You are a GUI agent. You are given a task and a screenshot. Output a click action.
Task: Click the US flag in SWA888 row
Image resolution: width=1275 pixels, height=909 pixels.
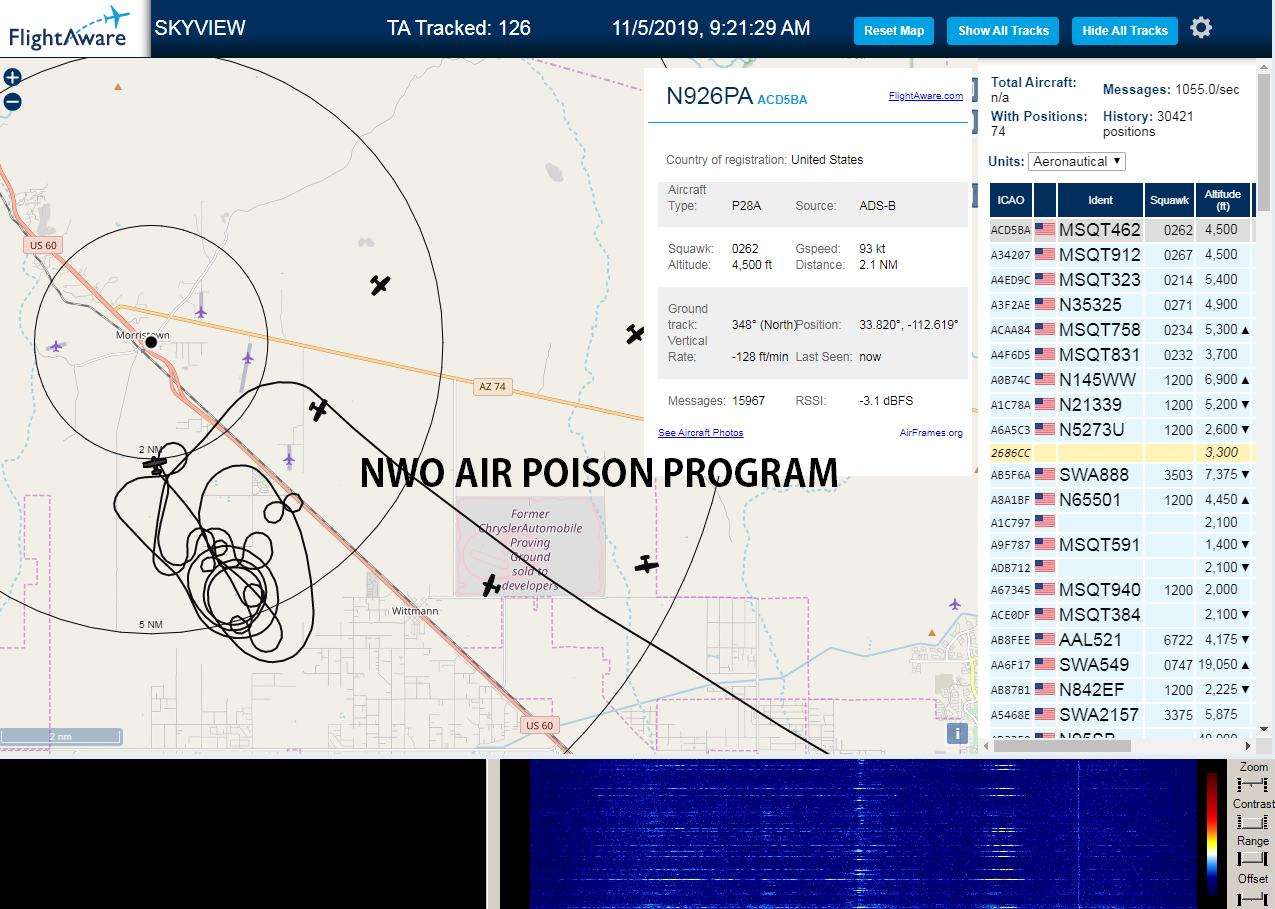pyautogui.click(x=1045, y=474)
